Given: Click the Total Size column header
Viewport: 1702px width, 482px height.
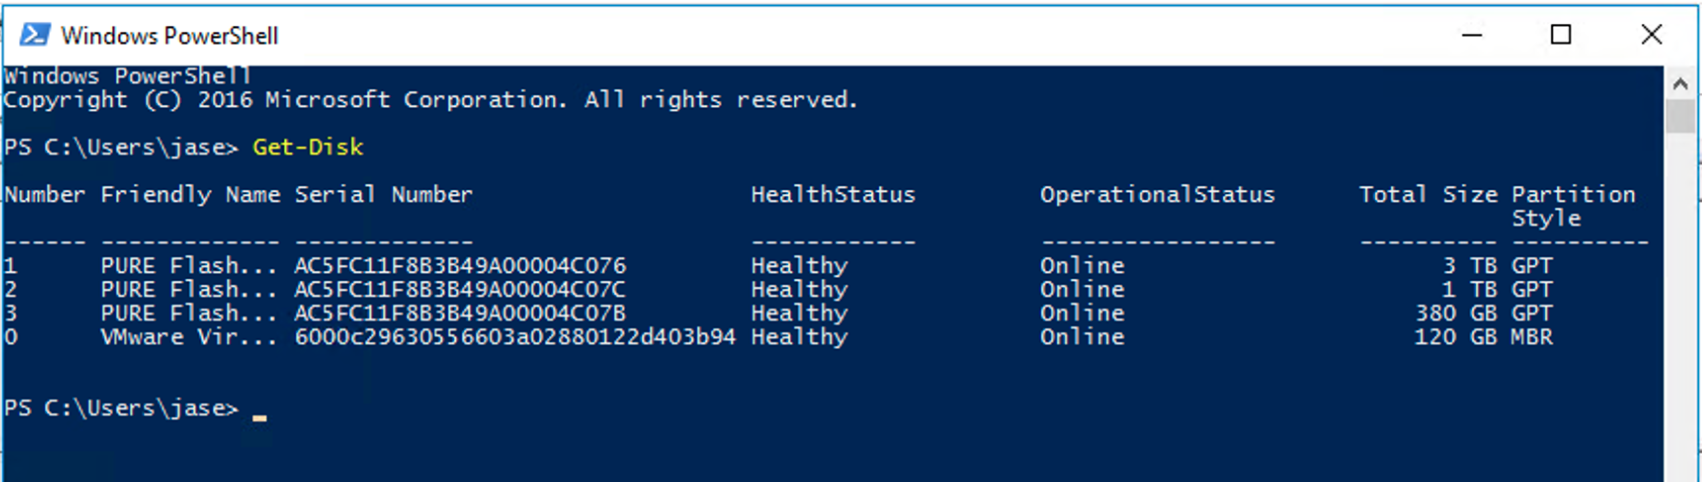Looking at the screenshot, I should 1427,195.
